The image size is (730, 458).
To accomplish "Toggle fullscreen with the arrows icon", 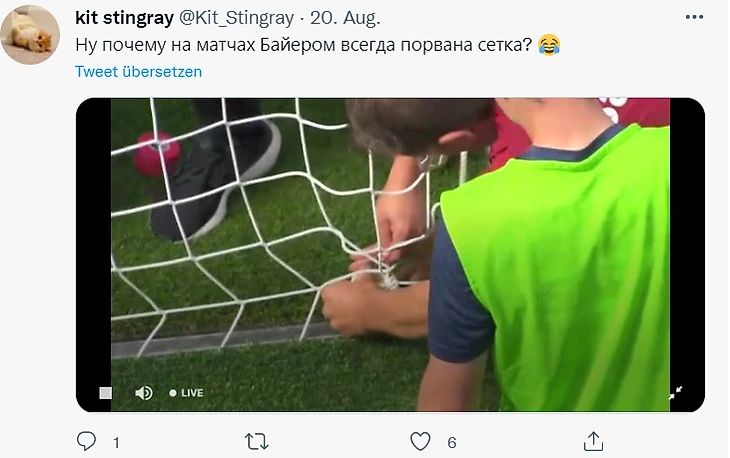I will pos(675,393).
